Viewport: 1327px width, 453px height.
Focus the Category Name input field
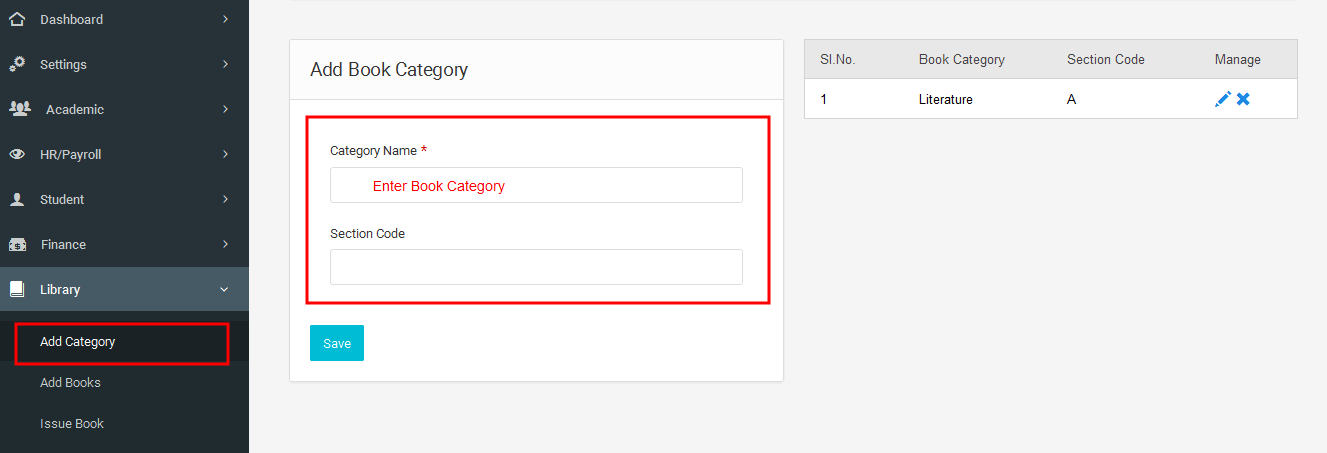536,185
